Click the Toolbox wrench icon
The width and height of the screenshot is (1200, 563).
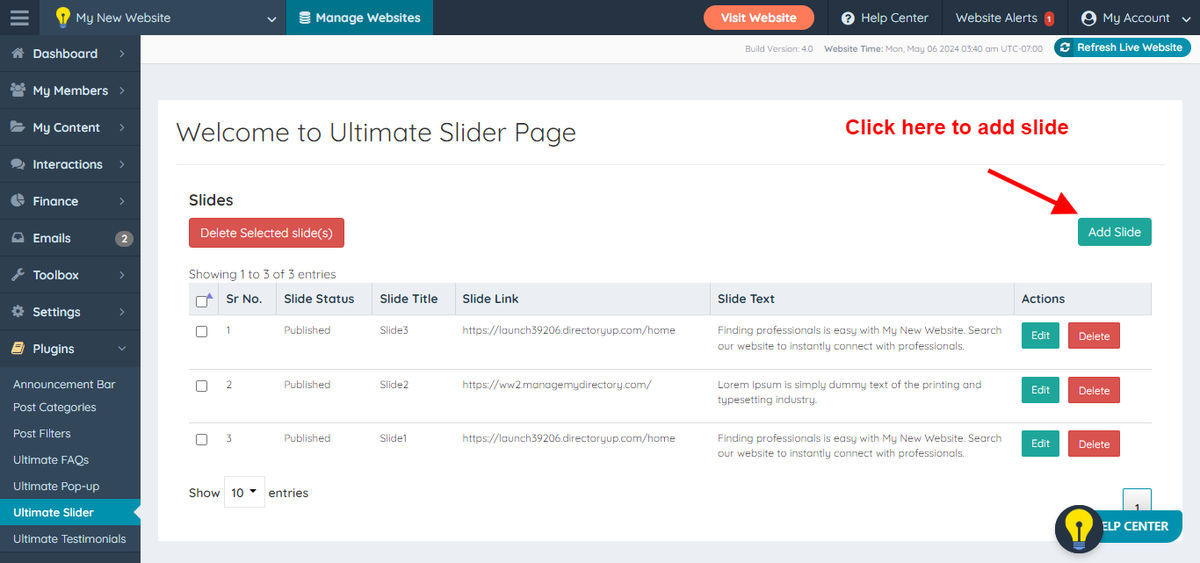(17, 275)
